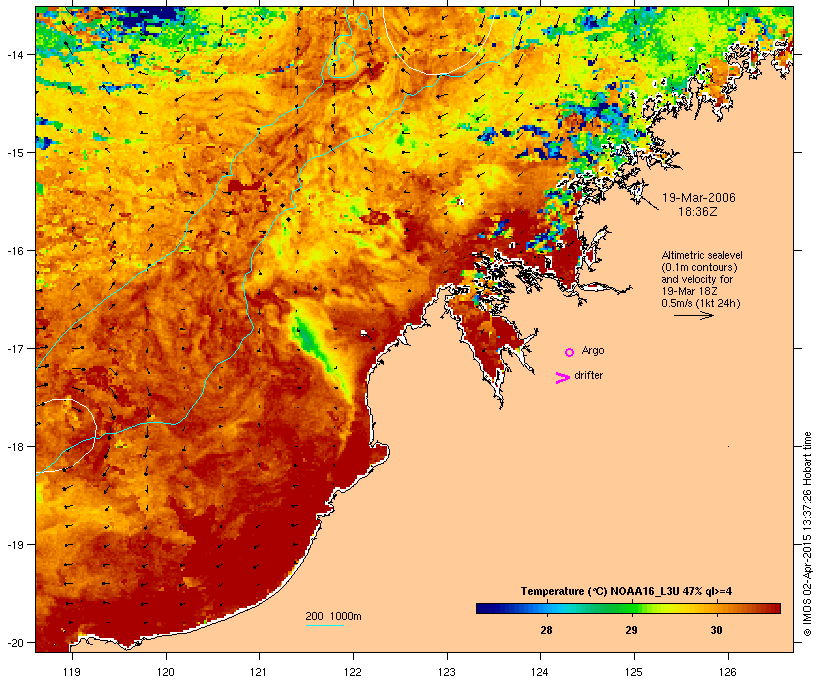Click the longitude axis label 120
This screenshot has height=680, width=820.
click(166, 672)
